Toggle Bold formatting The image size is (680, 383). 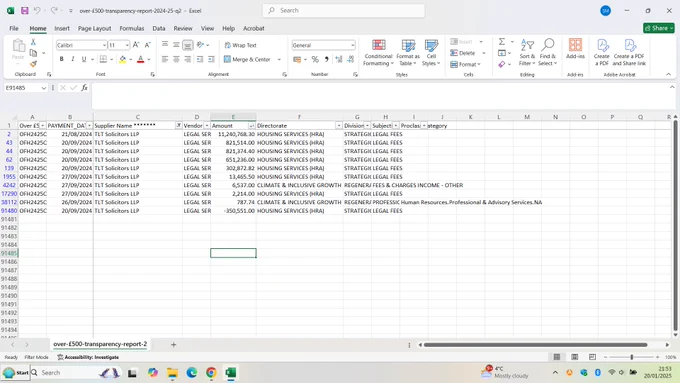[x=62, y=59]
